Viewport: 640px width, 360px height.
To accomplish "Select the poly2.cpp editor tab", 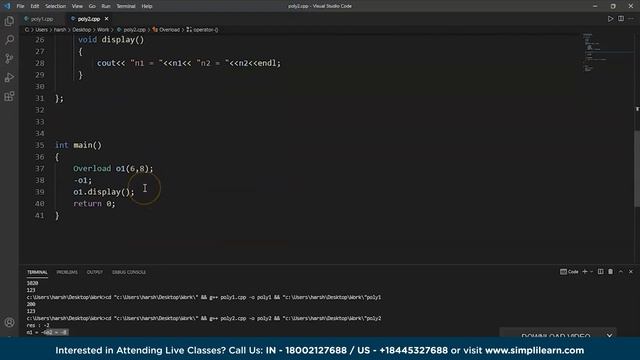I will 89,19.
